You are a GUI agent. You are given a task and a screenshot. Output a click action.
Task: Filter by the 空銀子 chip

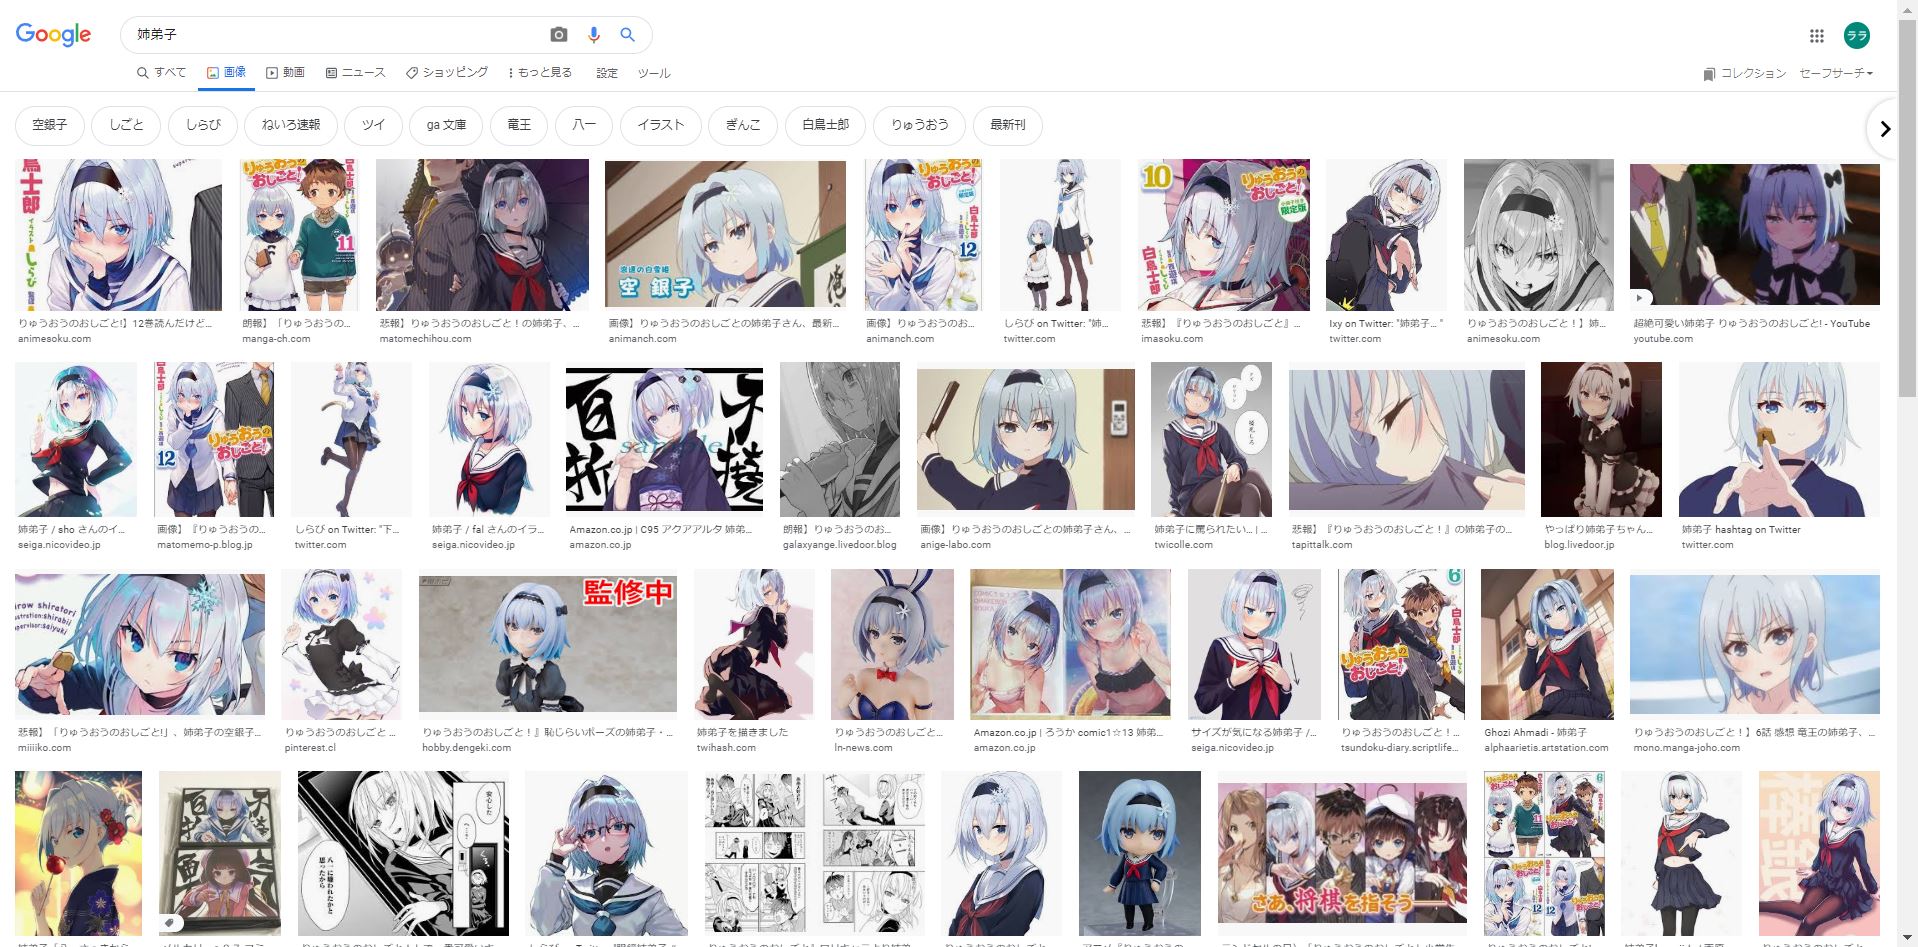[x=50, y=125]
